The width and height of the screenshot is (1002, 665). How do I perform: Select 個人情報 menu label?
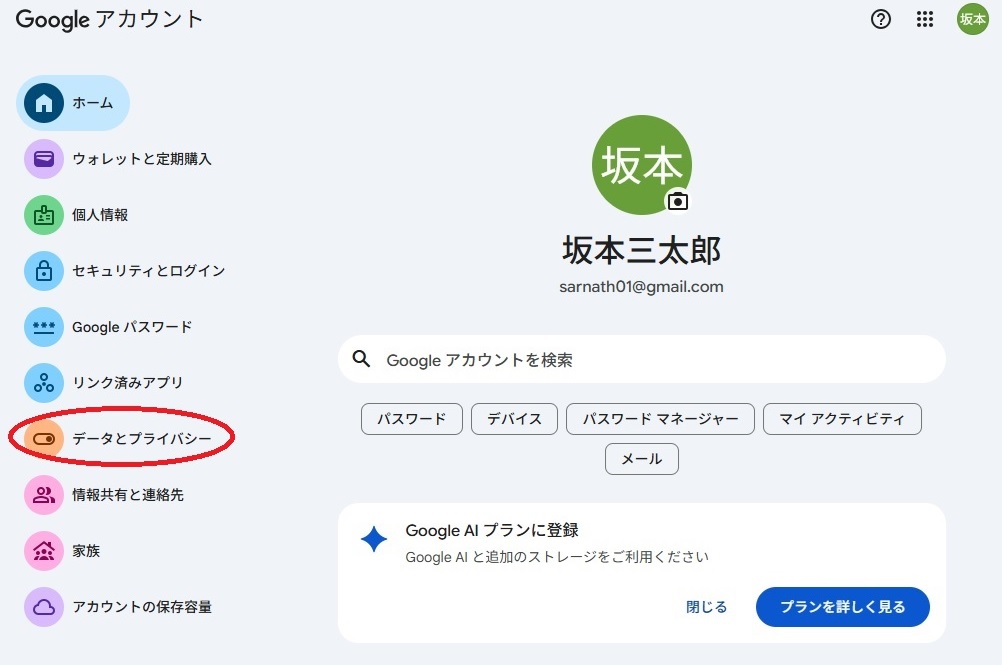[100, 215]
